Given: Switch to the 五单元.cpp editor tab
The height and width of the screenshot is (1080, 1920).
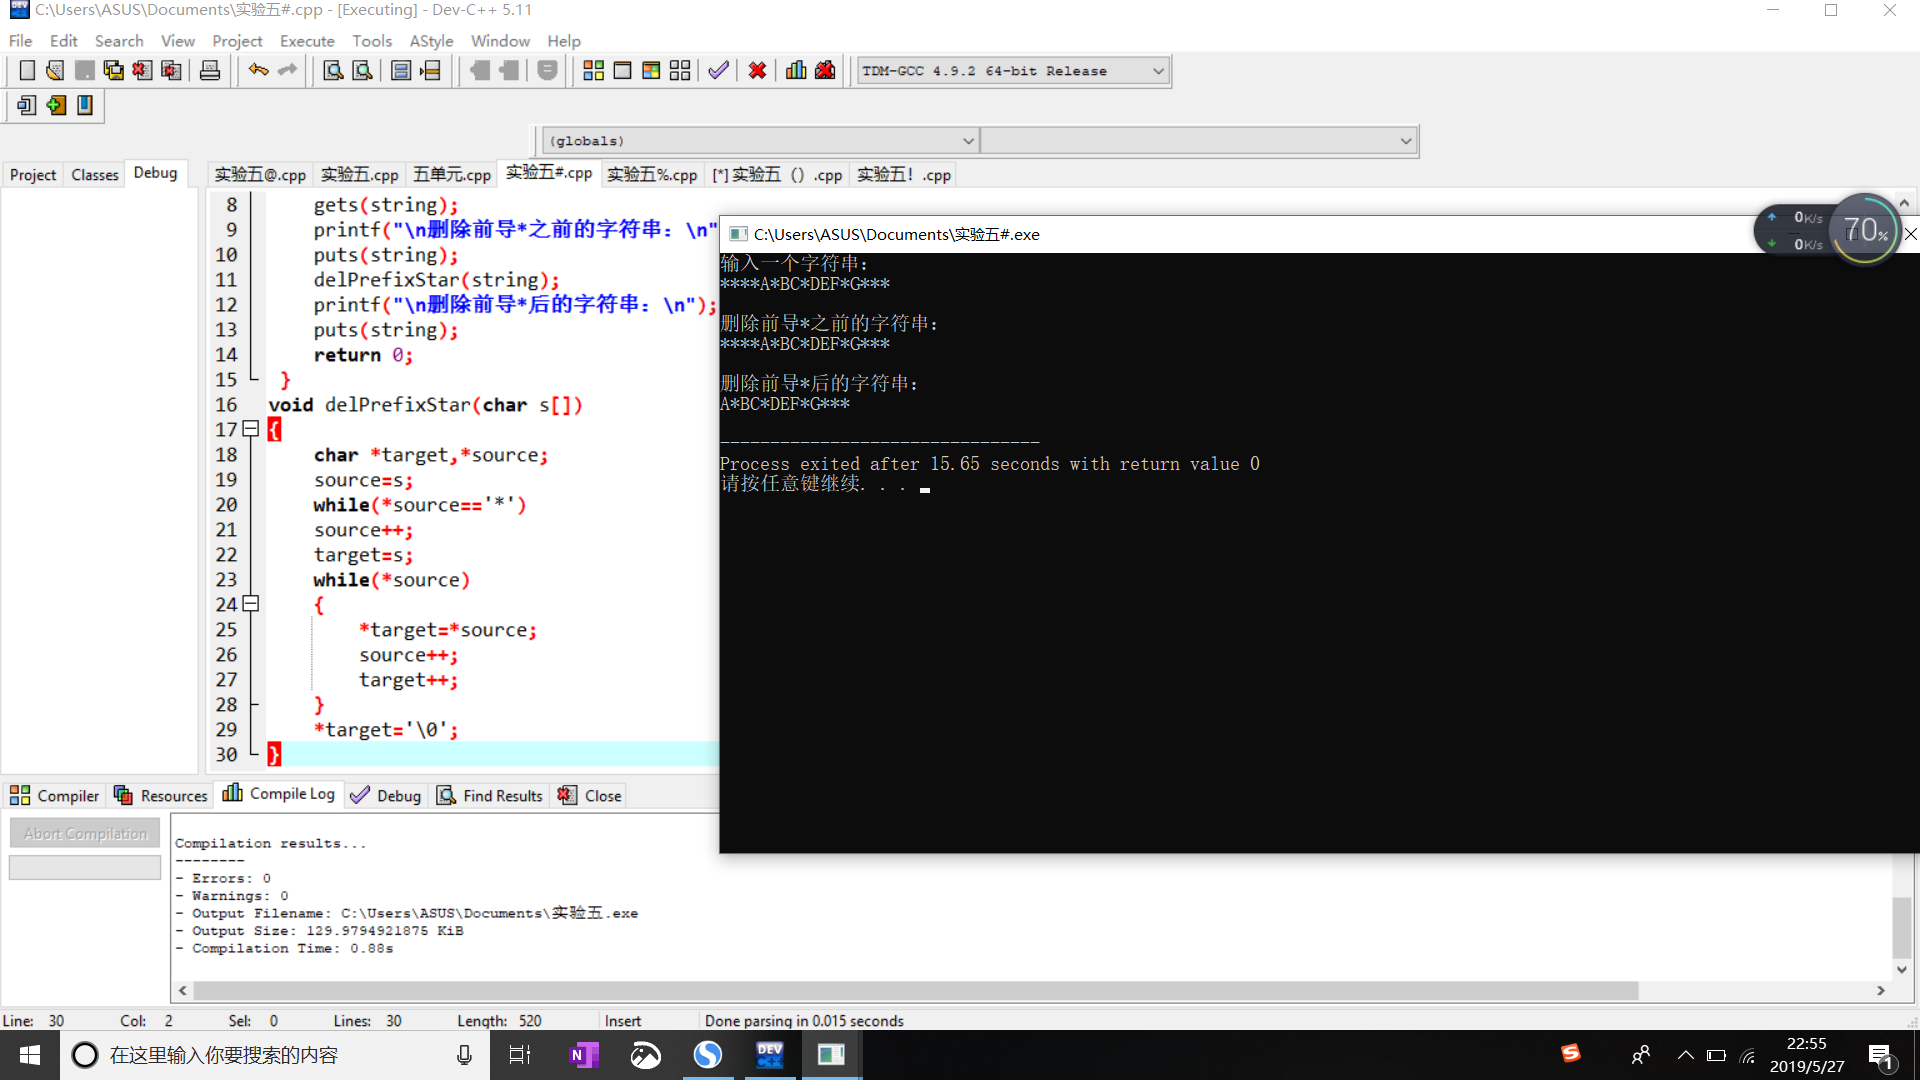Looking at the screenshot, I should click(451, 175).
